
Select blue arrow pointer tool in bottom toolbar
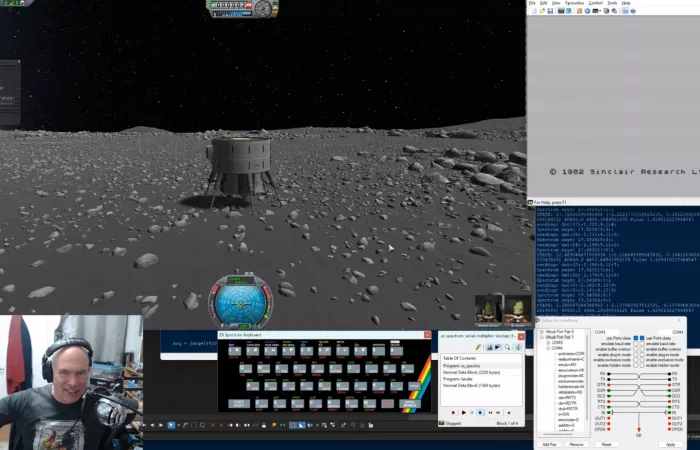coord(171,425)
